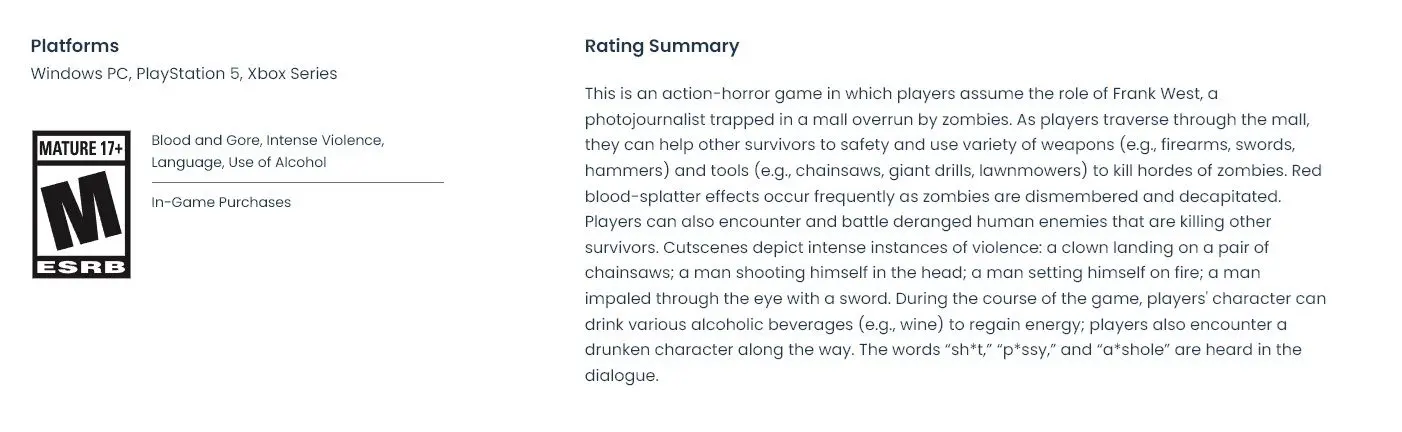The width and height of the screenshot is (1402, 432).
Task: Click the In-Game Purchases notice
Action: pyautogui.click(x=221, y=202)
